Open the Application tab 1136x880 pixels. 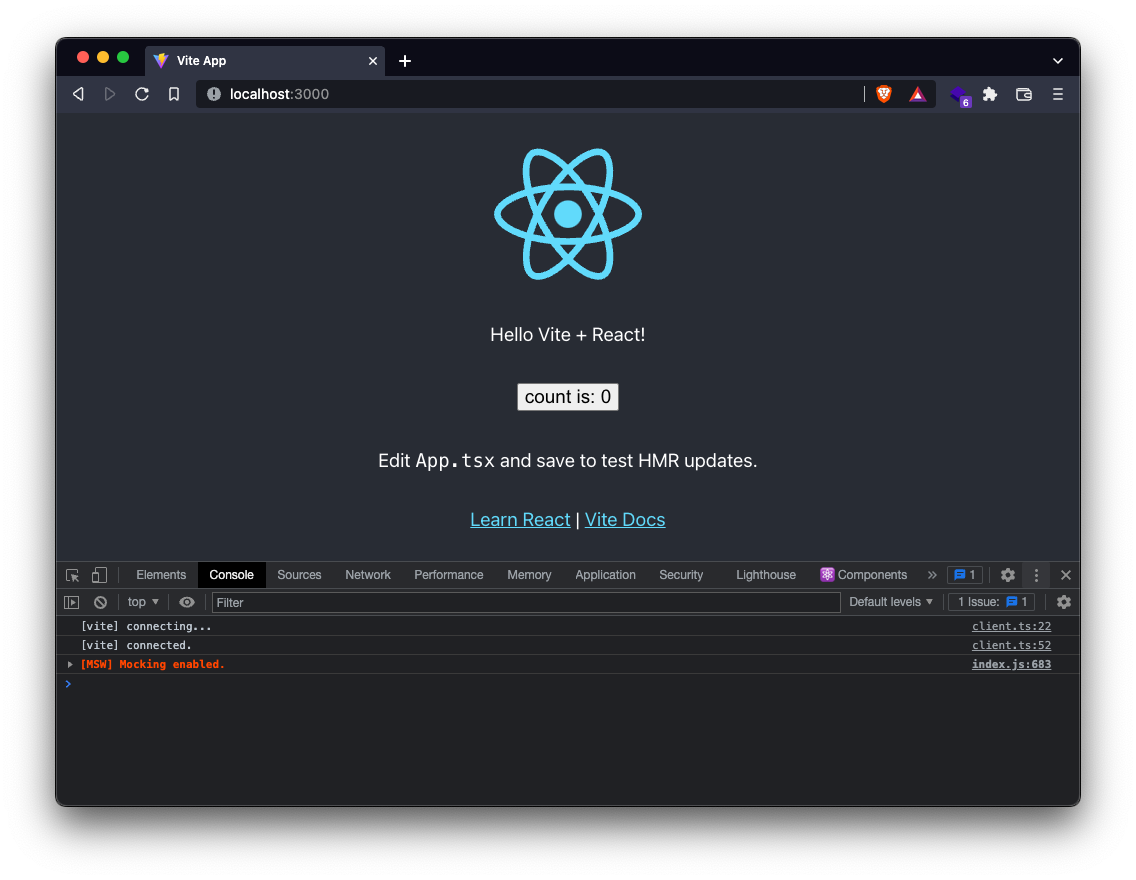[605, 575]
